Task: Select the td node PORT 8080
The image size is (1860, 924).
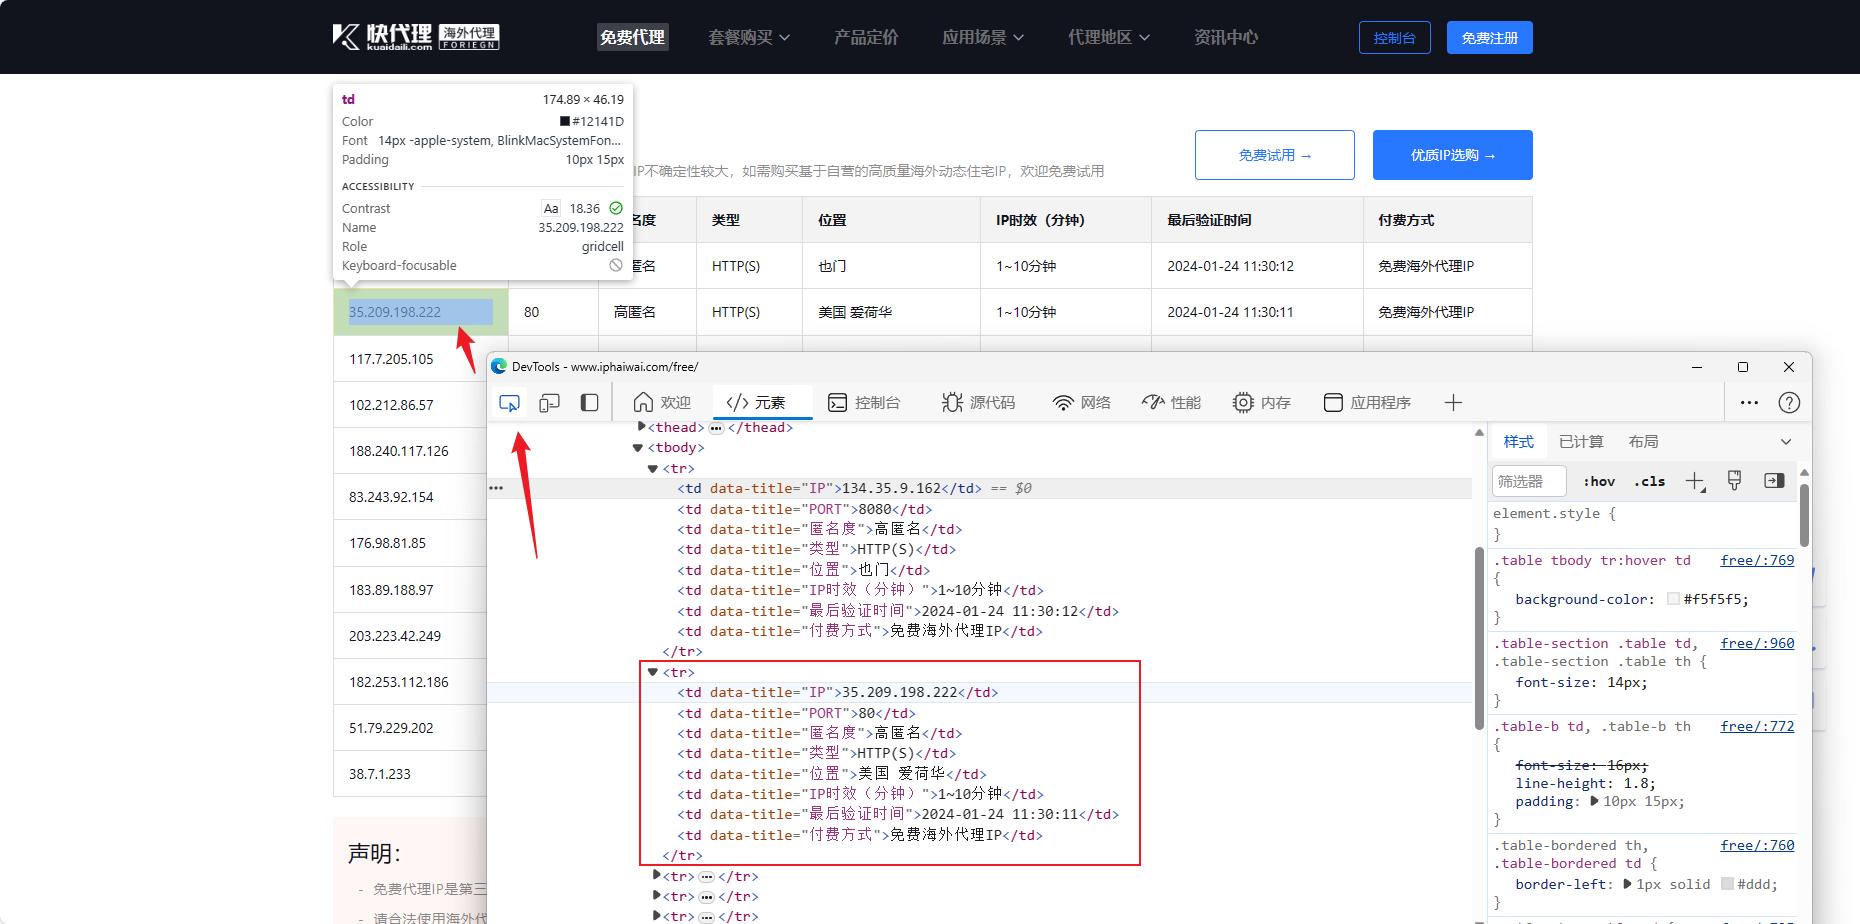Action: (805, 509)
